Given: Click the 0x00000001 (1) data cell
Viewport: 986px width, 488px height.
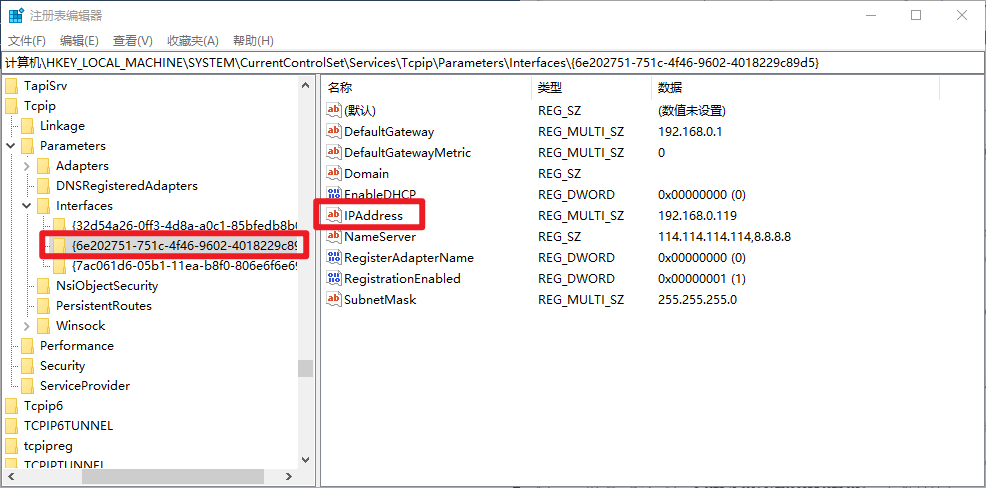Looking at the screenshot, I should click(x=702, y=279).
